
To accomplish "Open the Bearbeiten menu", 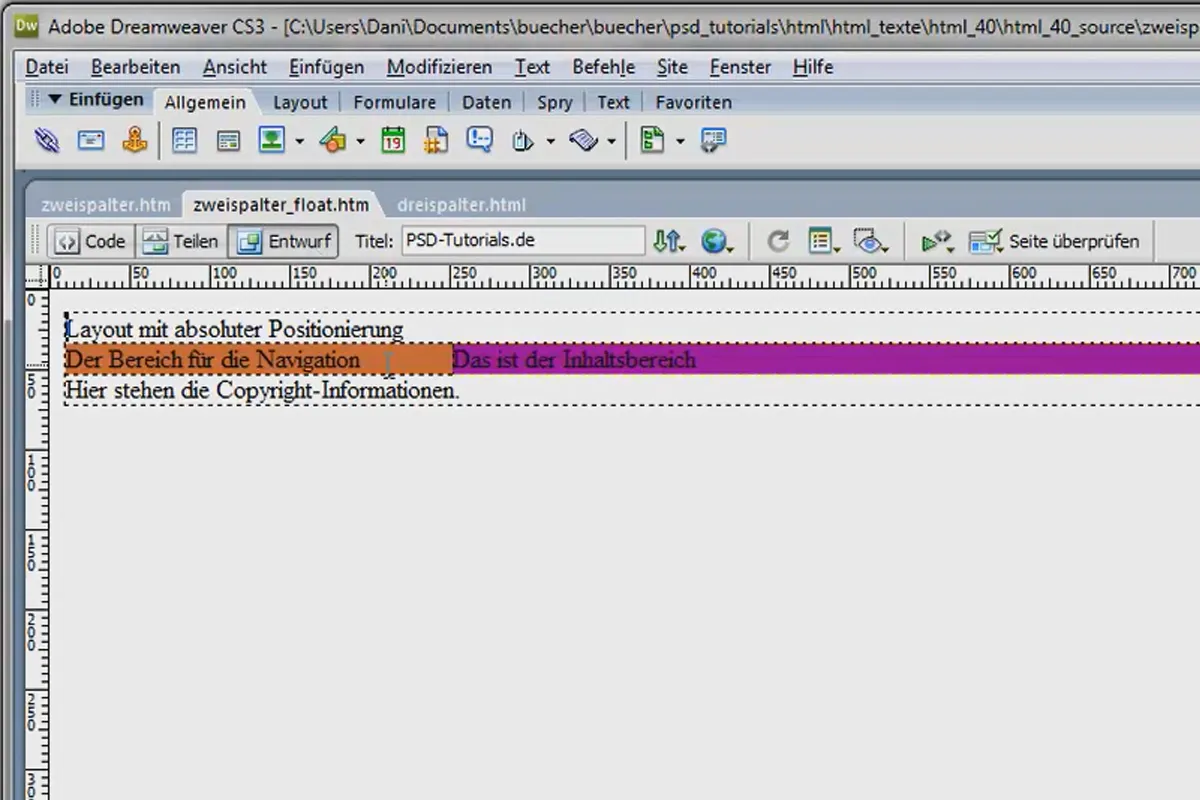I will pos(135,67).
